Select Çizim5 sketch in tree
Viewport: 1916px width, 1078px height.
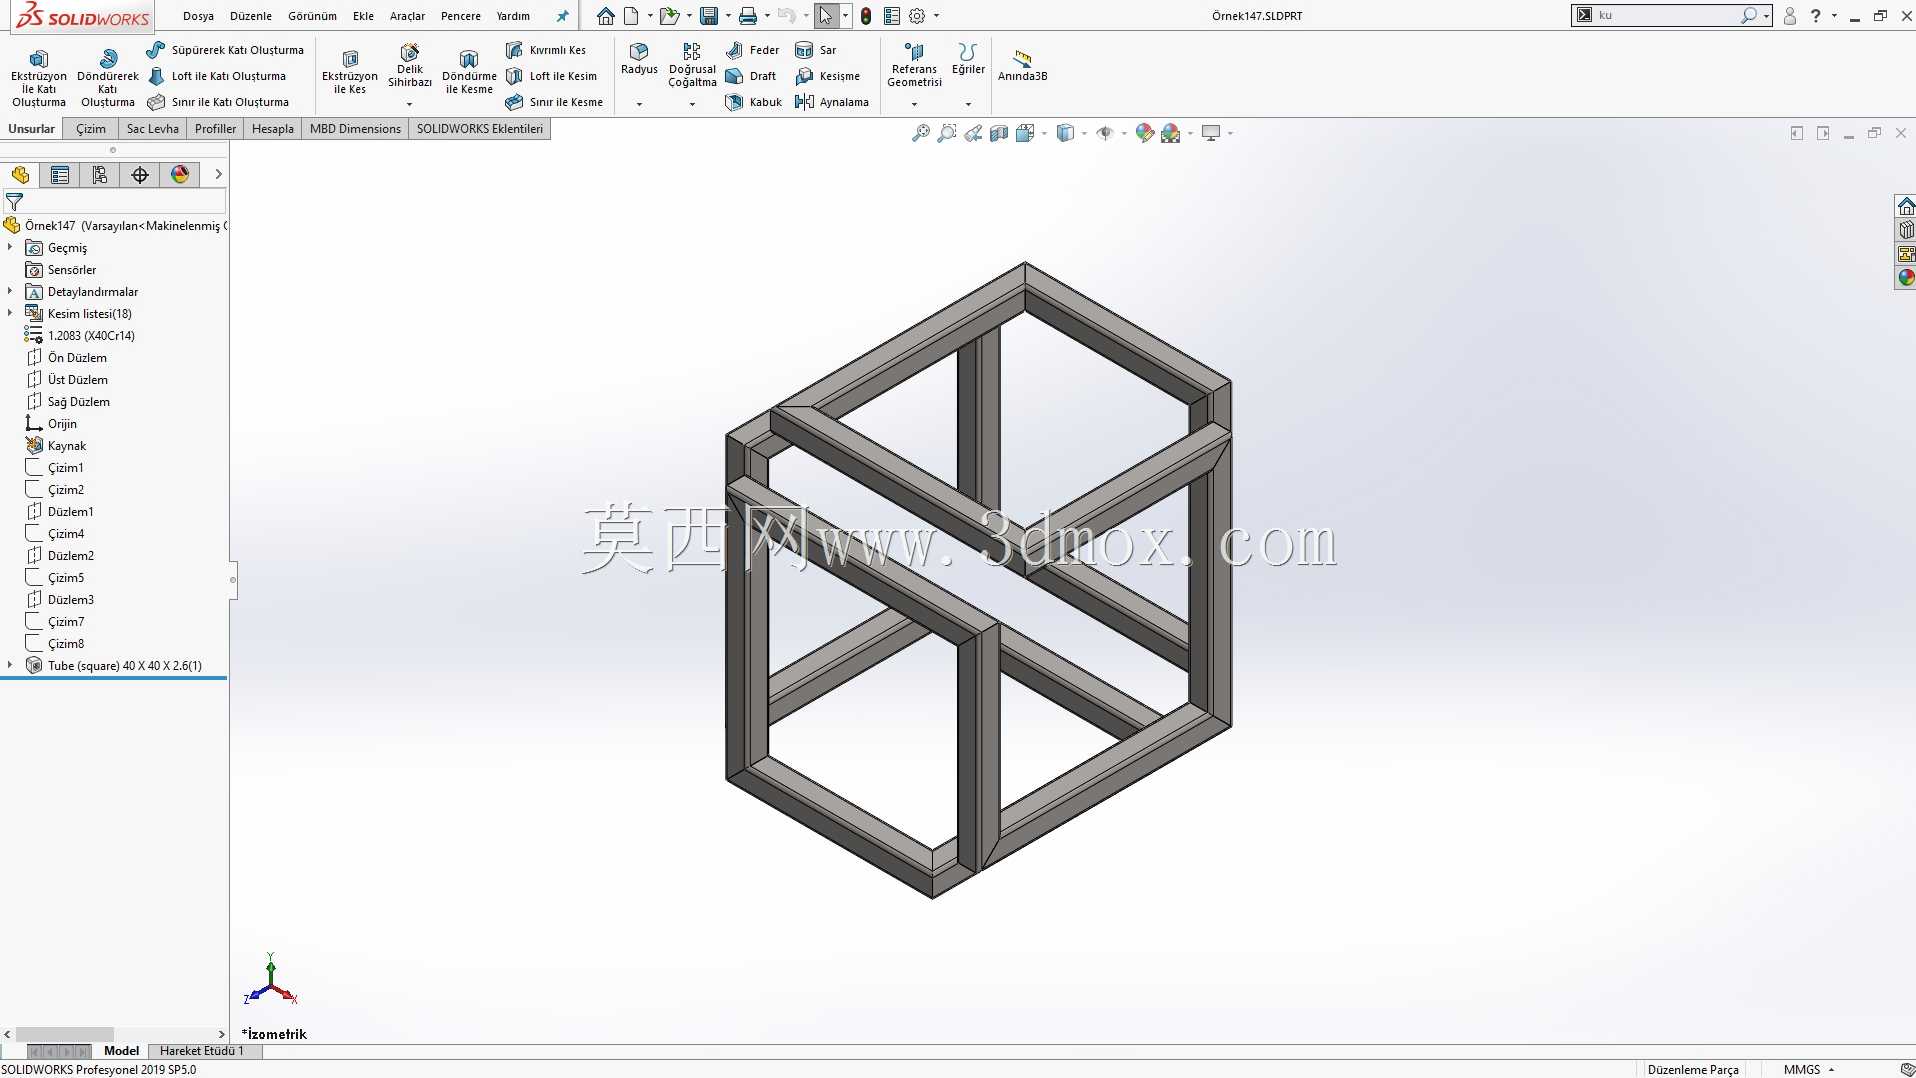(66, 577)
